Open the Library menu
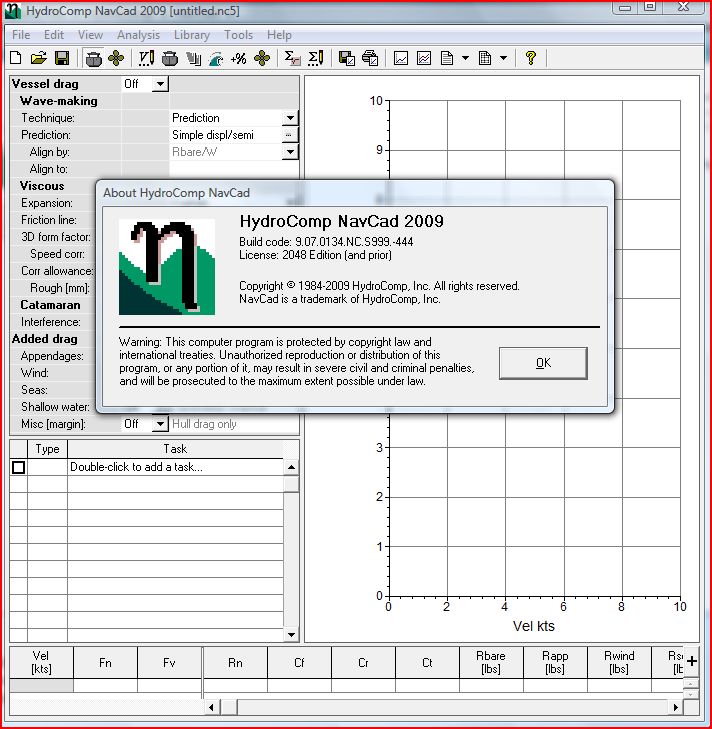The width and height of the screenshot is (712, 729). [x=192, y=35]
